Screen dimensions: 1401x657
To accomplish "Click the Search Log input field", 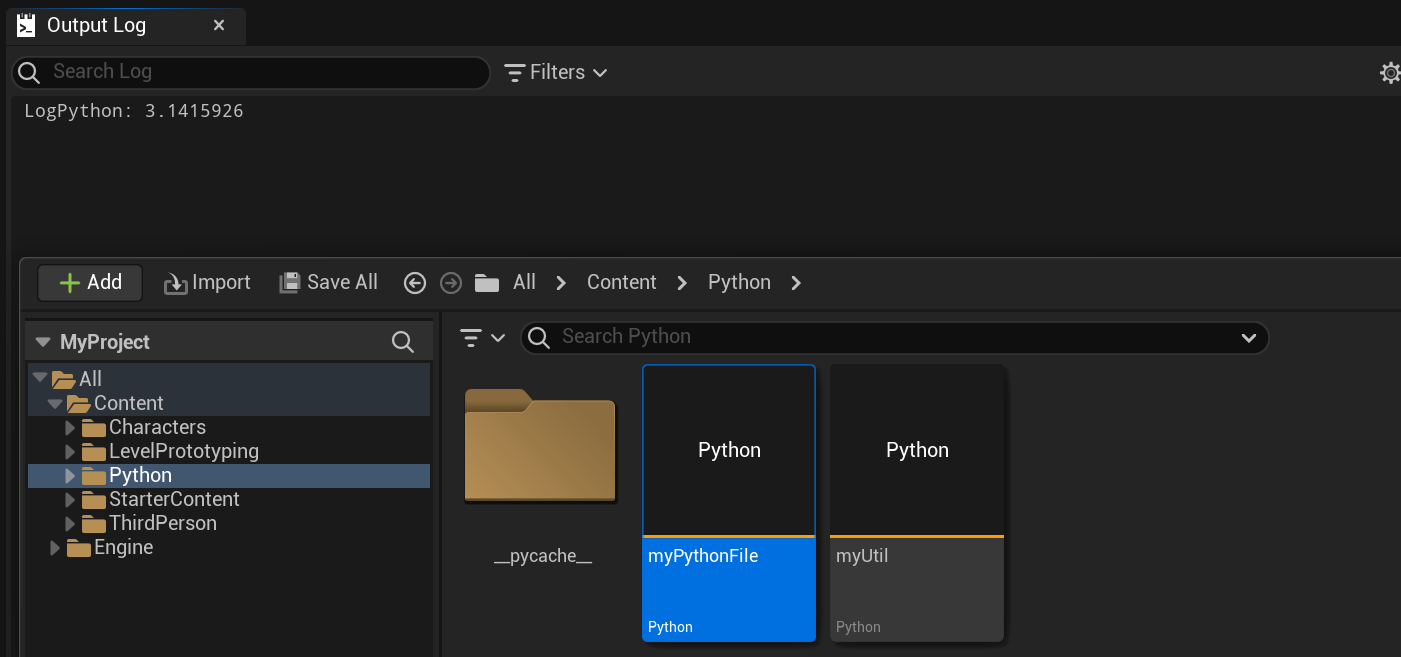I will point(260,72).
